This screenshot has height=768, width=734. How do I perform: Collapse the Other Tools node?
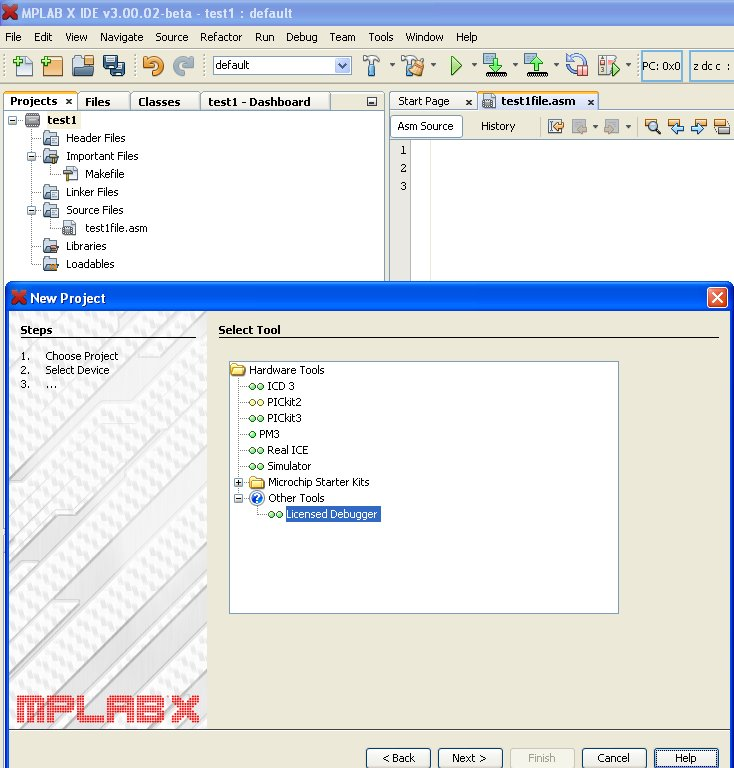[x=238, y=498]
